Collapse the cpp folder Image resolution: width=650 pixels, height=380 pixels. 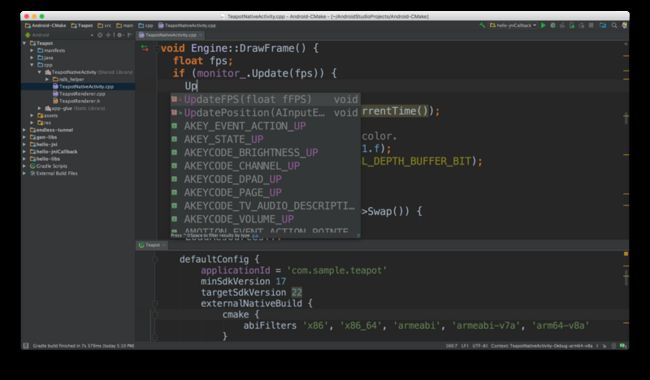click(32, 65)
